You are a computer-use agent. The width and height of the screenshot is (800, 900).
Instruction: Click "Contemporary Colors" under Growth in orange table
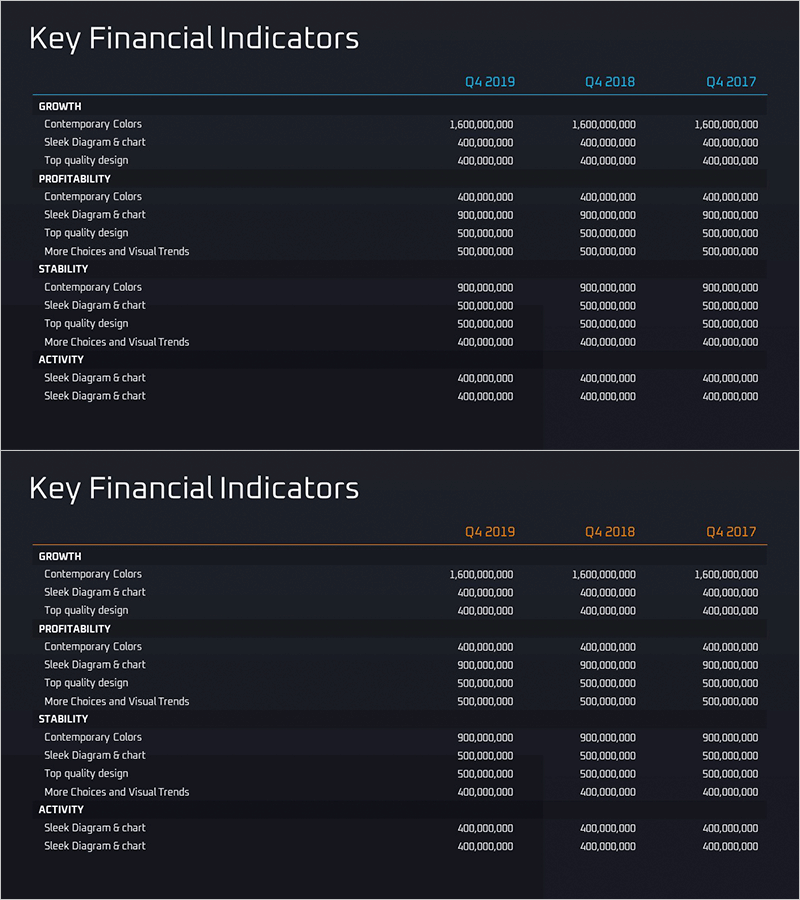tap(93, 574)
